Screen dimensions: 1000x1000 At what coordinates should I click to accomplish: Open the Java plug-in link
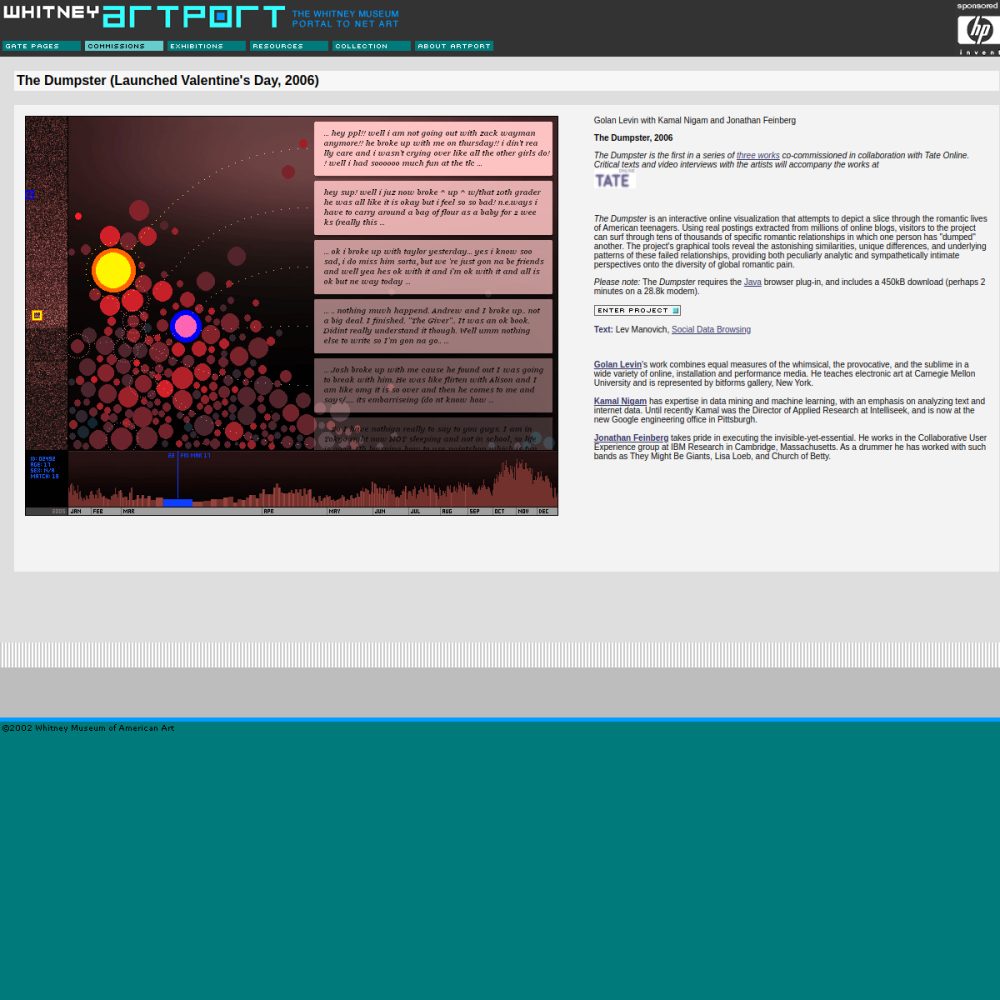(x=753, y=282)
